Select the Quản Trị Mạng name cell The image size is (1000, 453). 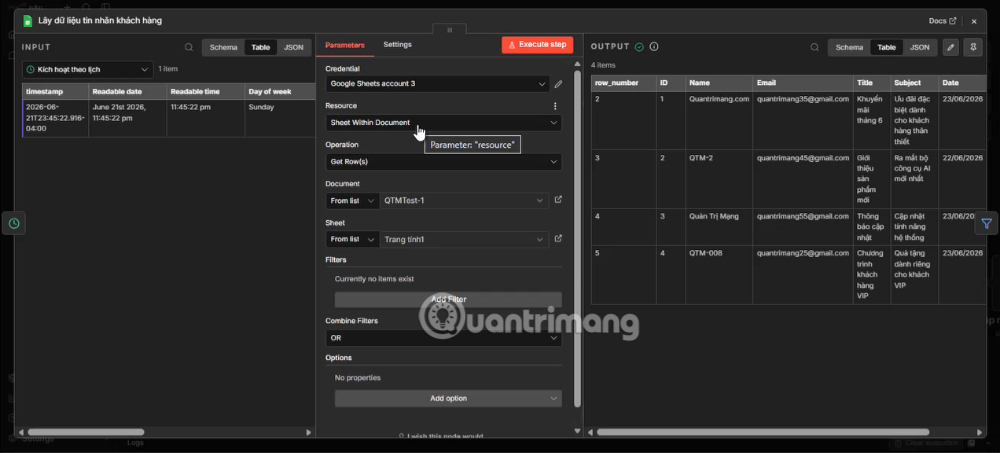[719, 227]
